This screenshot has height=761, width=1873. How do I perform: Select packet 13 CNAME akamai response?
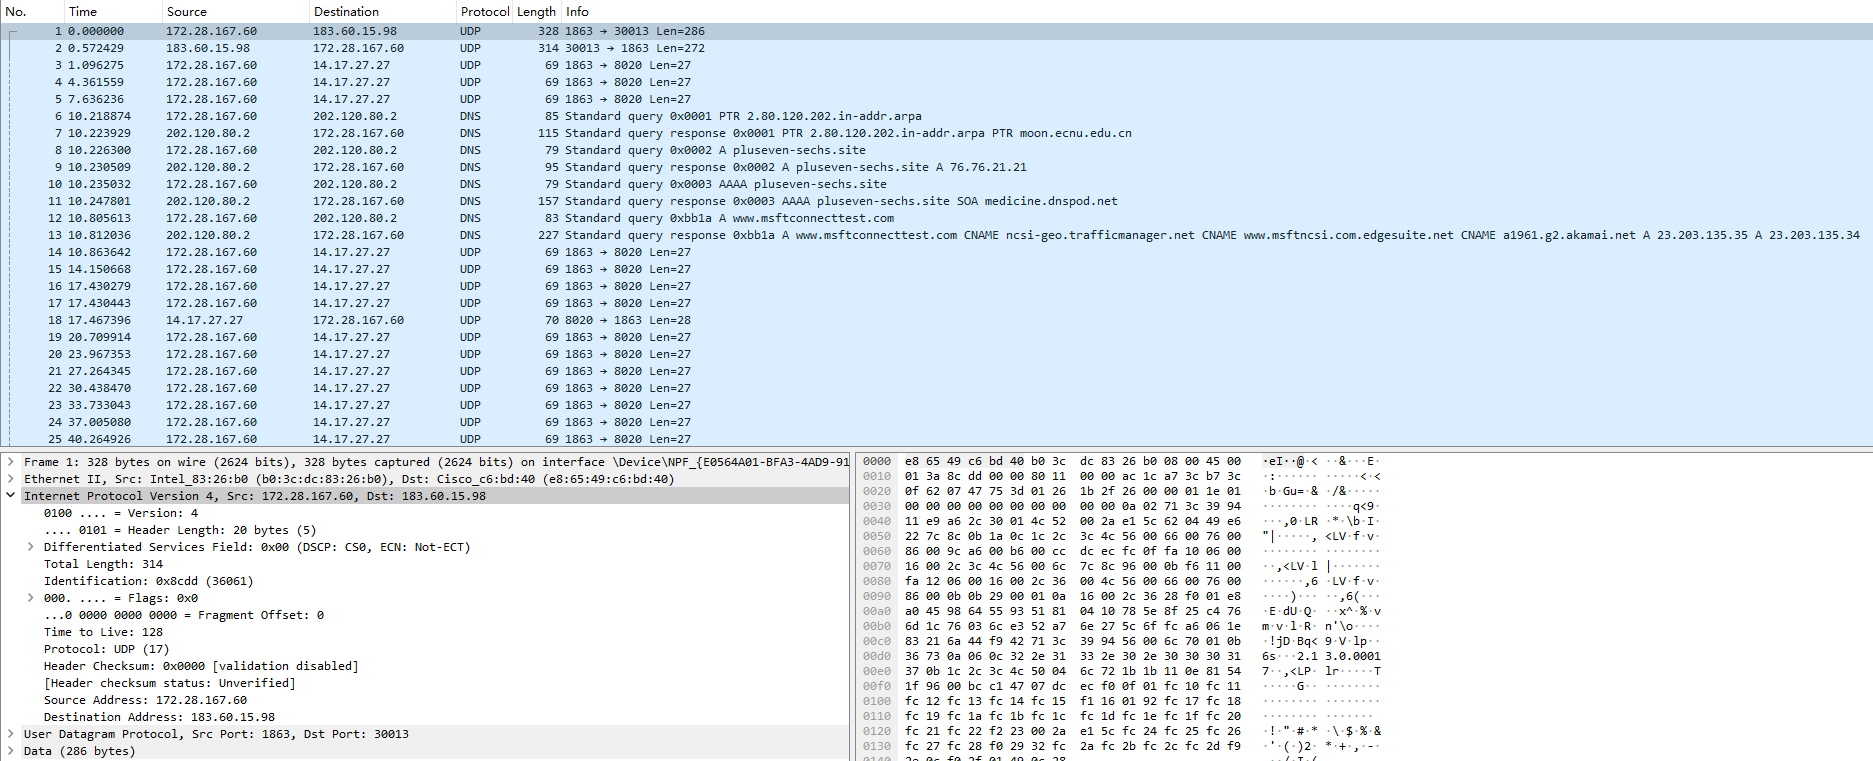936,235
